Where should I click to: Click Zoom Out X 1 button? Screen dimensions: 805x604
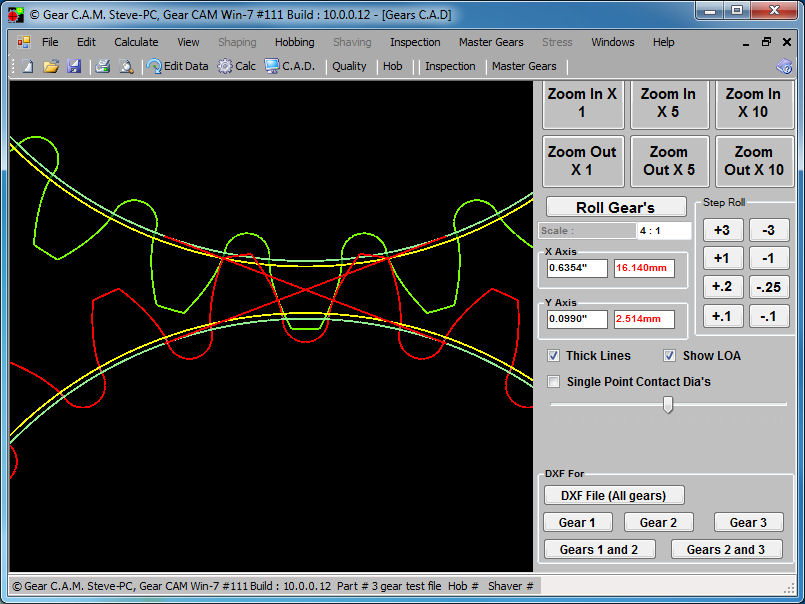click(x=583, y=161)
